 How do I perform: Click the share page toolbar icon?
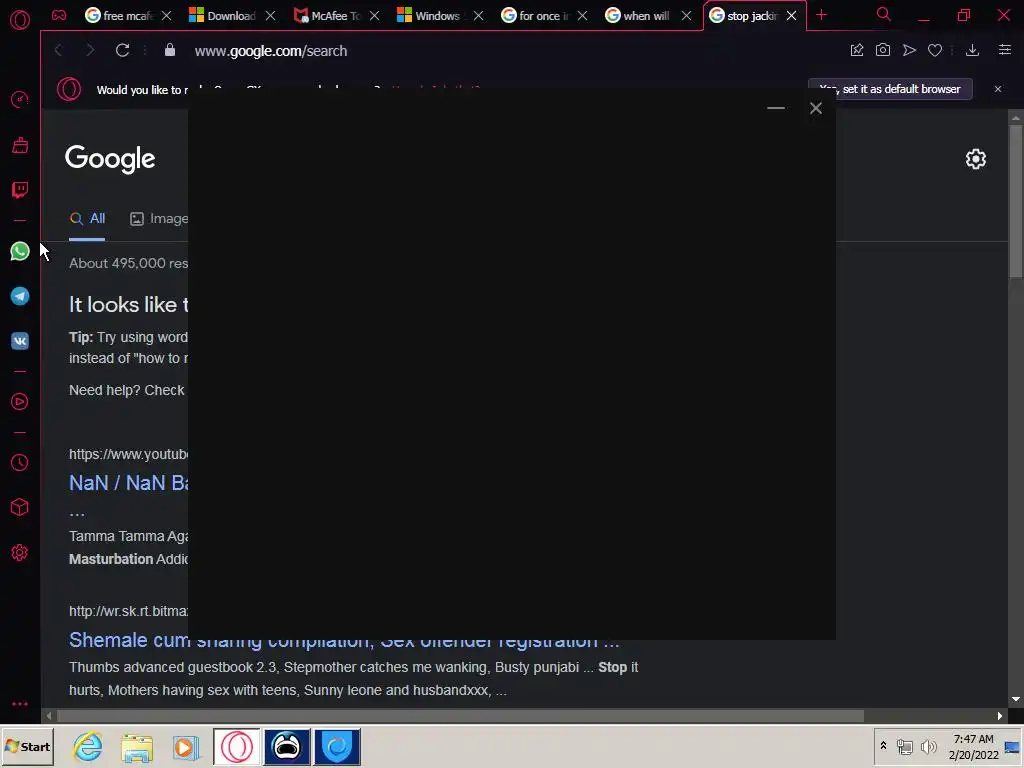point(857,50)
